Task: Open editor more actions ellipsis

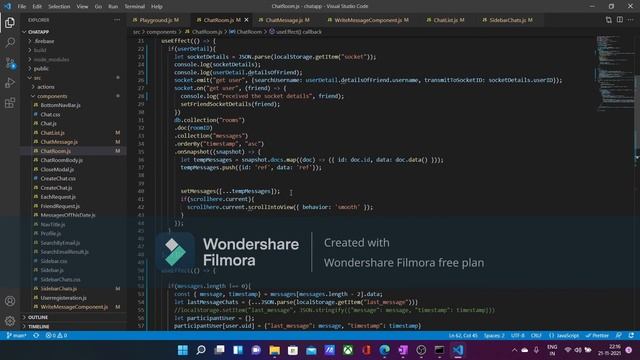Action: (x=631, y=20)
